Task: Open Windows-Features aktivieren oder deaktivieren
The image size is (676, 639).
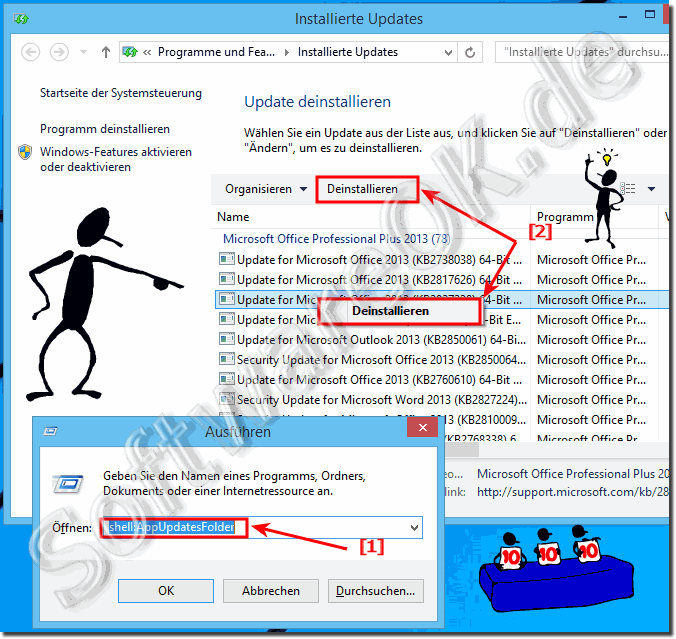Action: click(x=116, y=159)
